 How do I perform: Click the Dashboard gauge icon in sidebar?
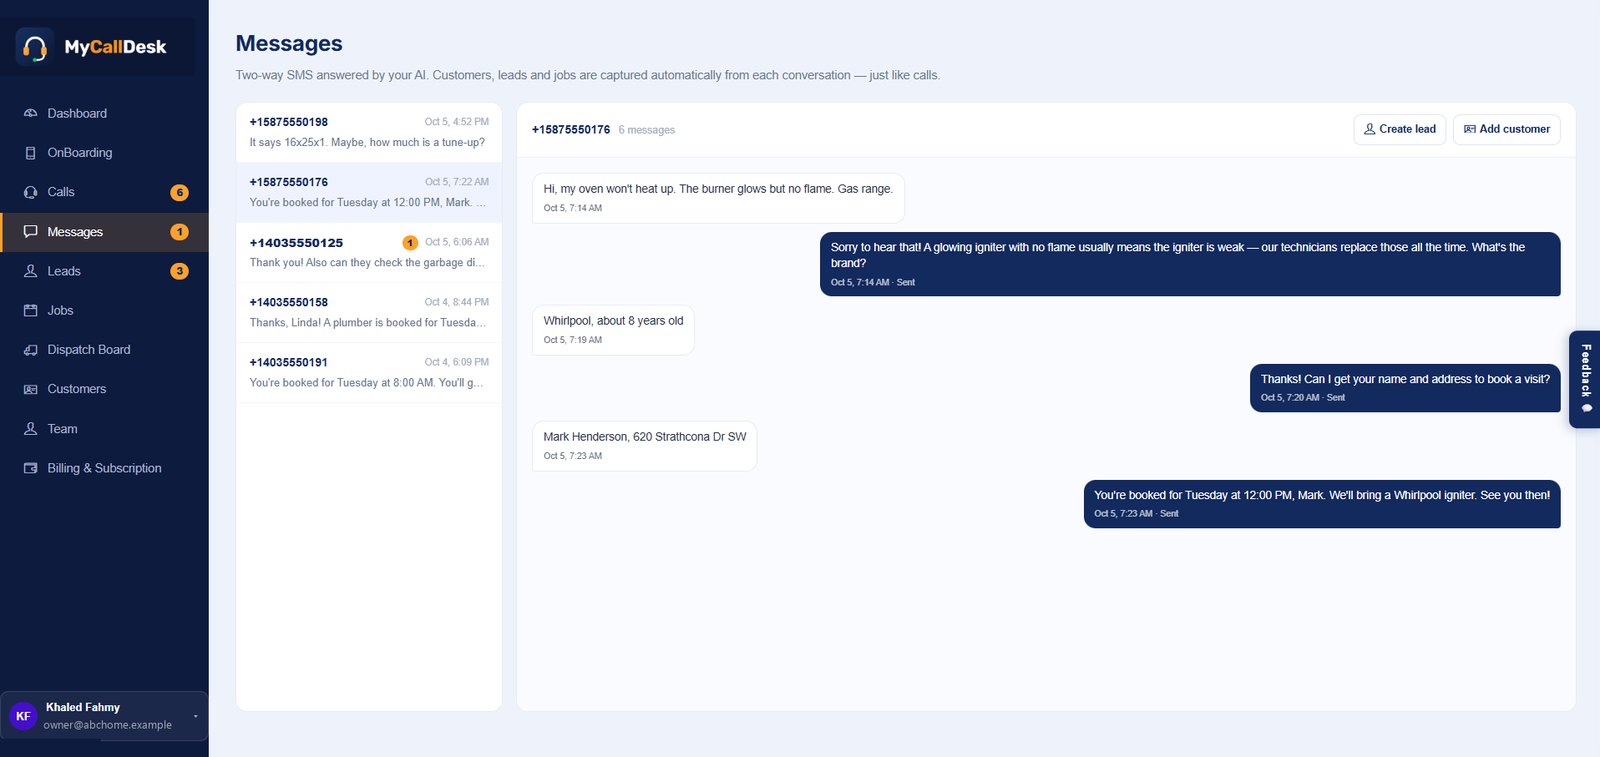click(30, 113)
